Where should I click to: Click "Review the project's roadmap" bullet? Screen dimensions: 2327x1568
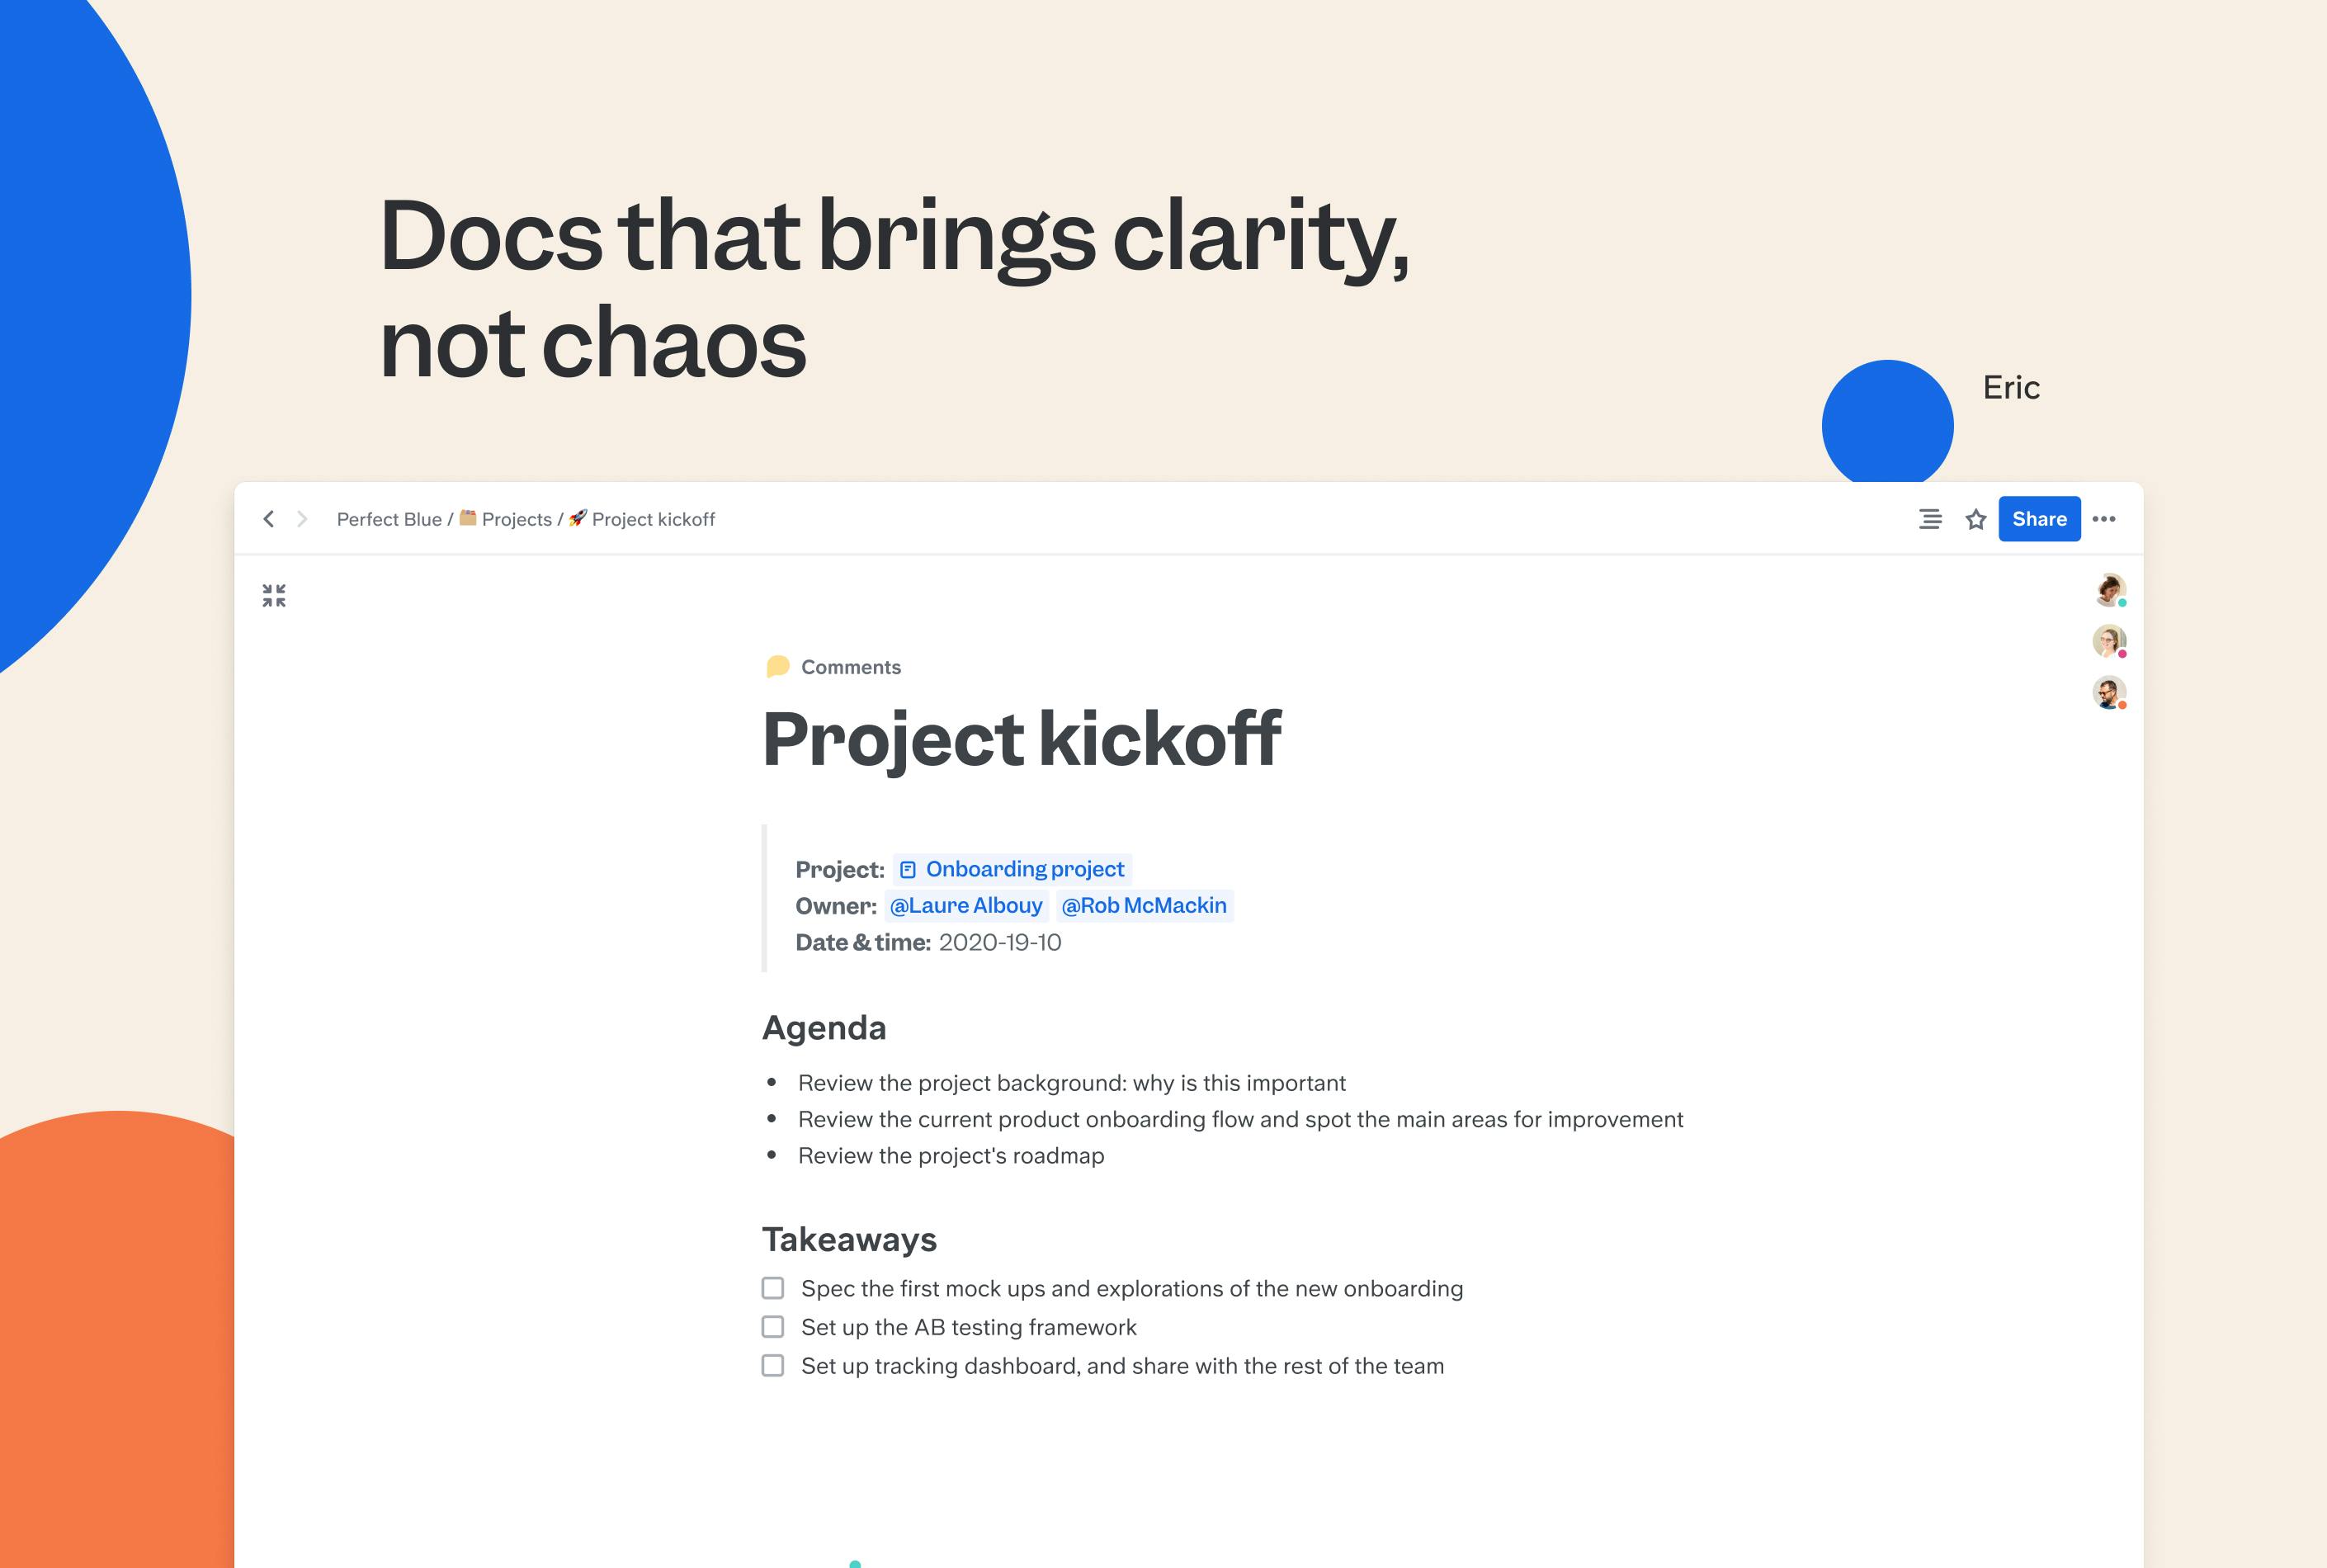coord(951,1156)
